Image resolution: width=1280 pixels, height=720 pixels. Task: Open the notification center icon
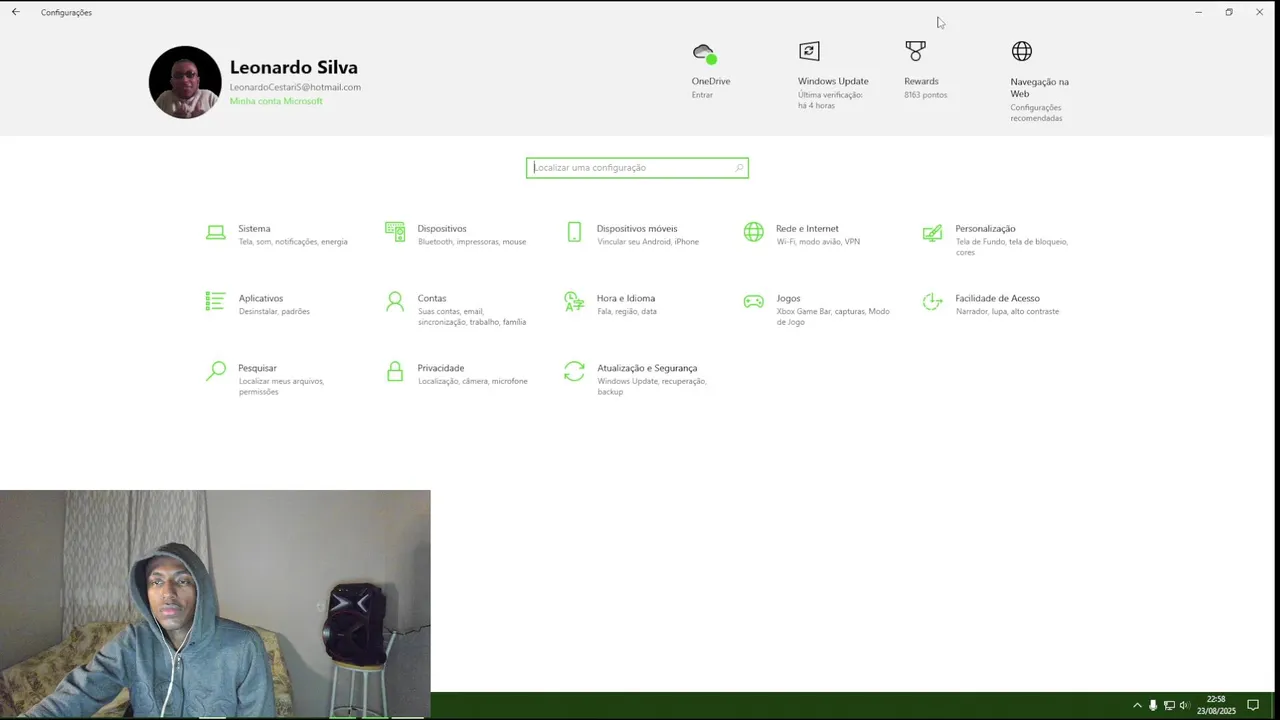coord(1252,706)
